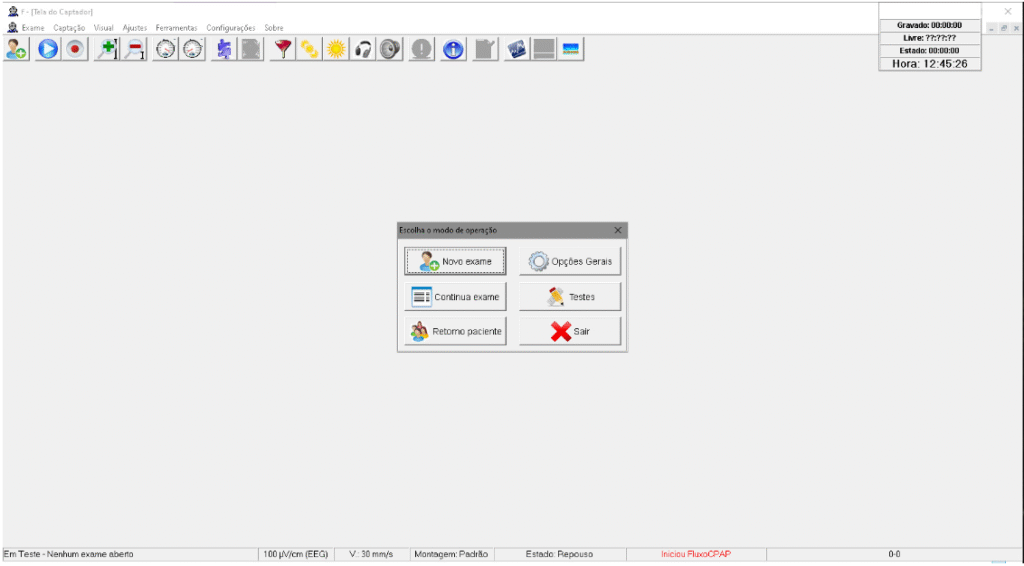Click the yellow sun icon
Screen dimensions: 1024x566
(337, 49)
